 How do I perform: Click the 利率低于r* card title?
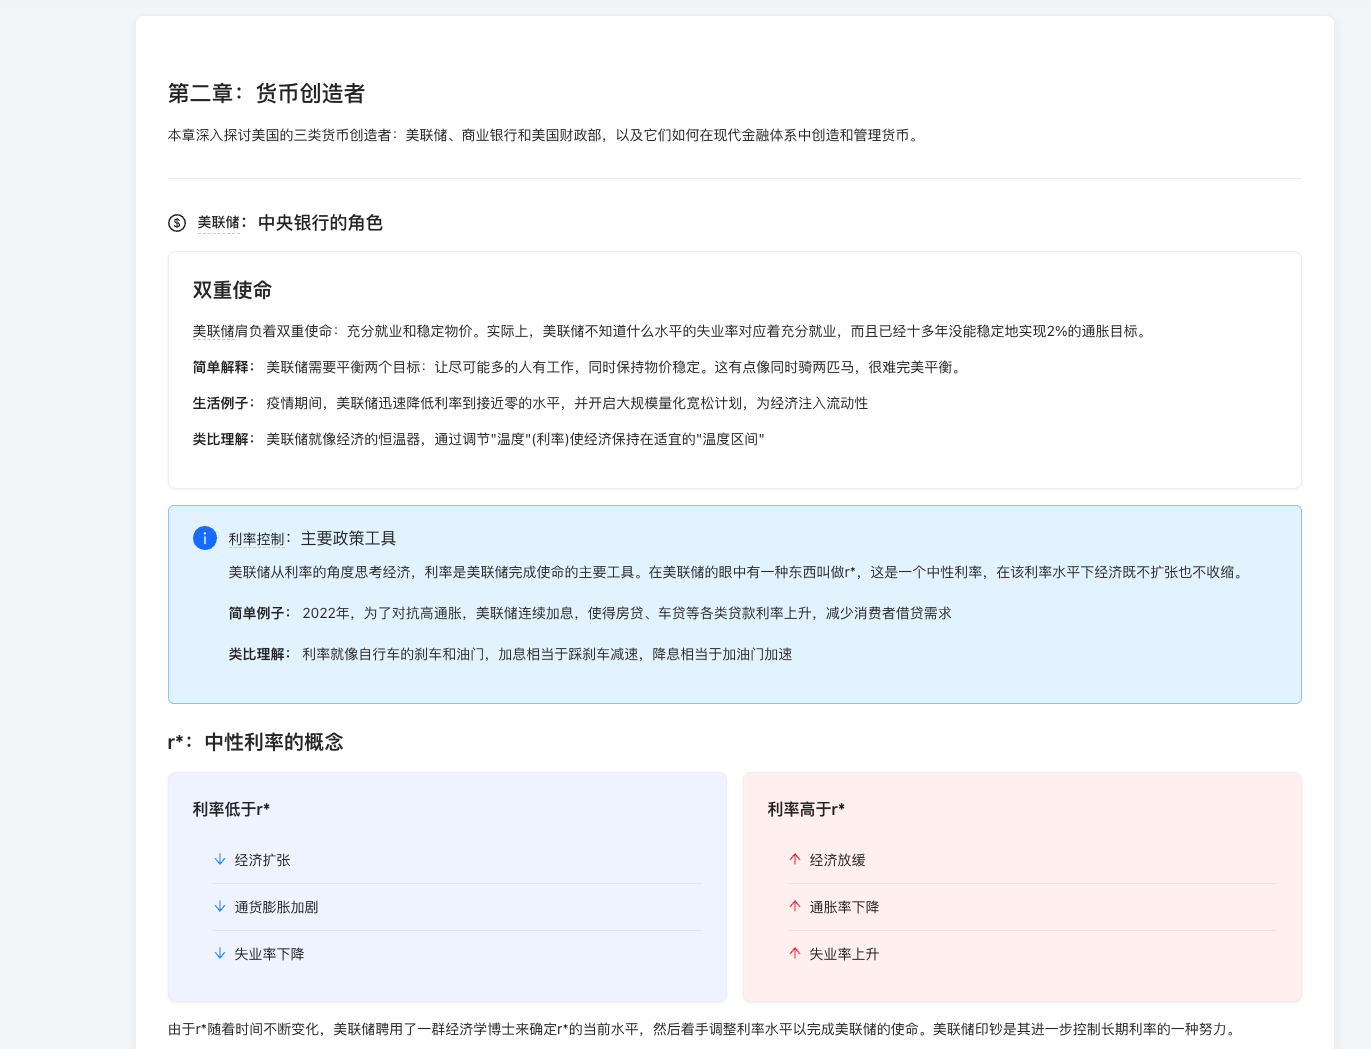(231, 809)
